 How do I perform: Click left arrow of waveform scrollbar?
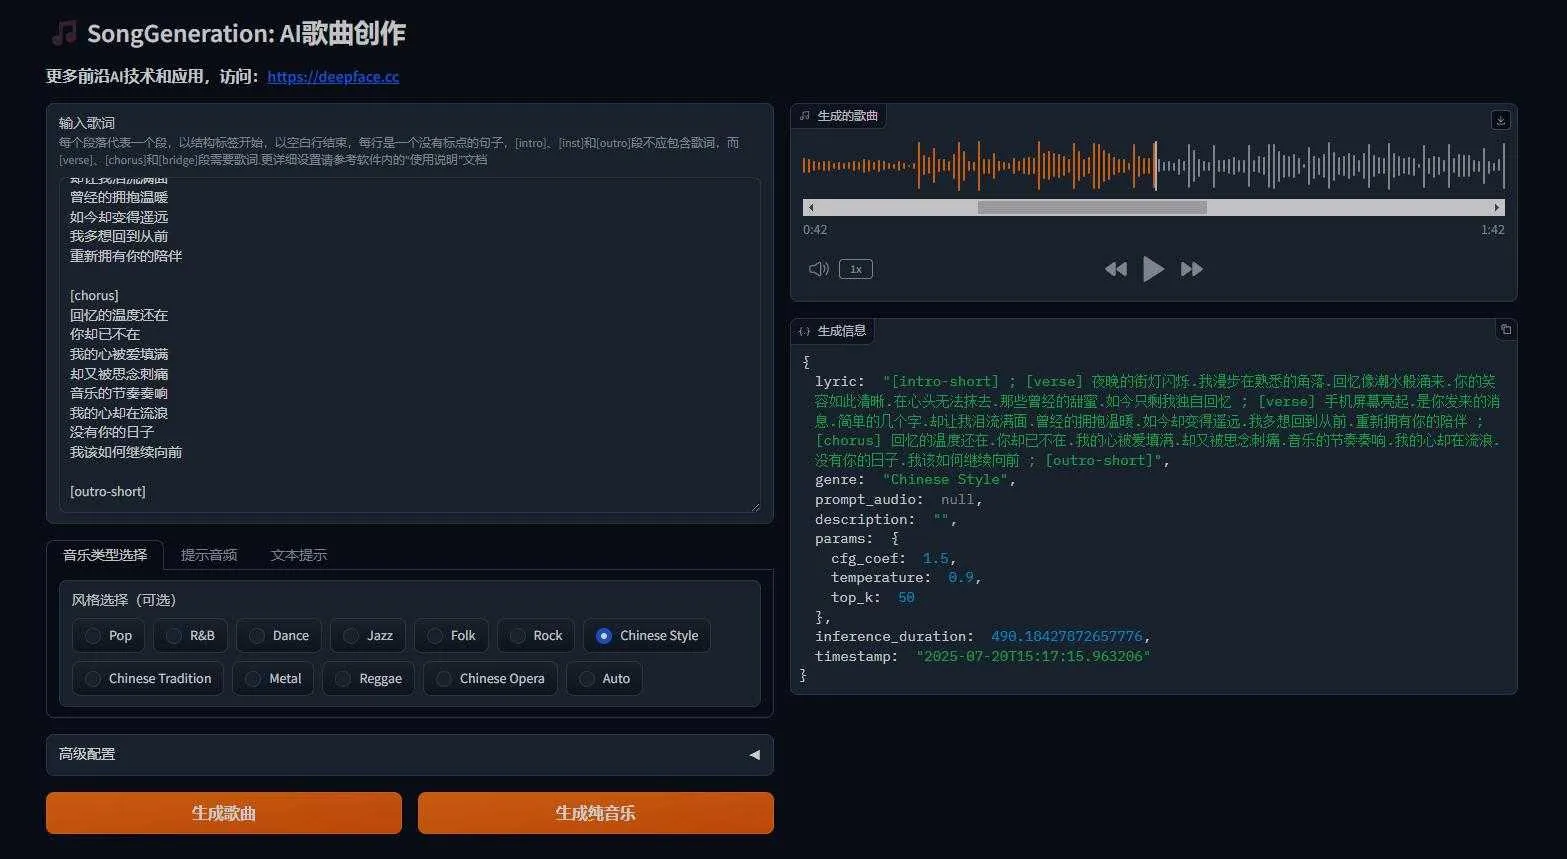811,208
